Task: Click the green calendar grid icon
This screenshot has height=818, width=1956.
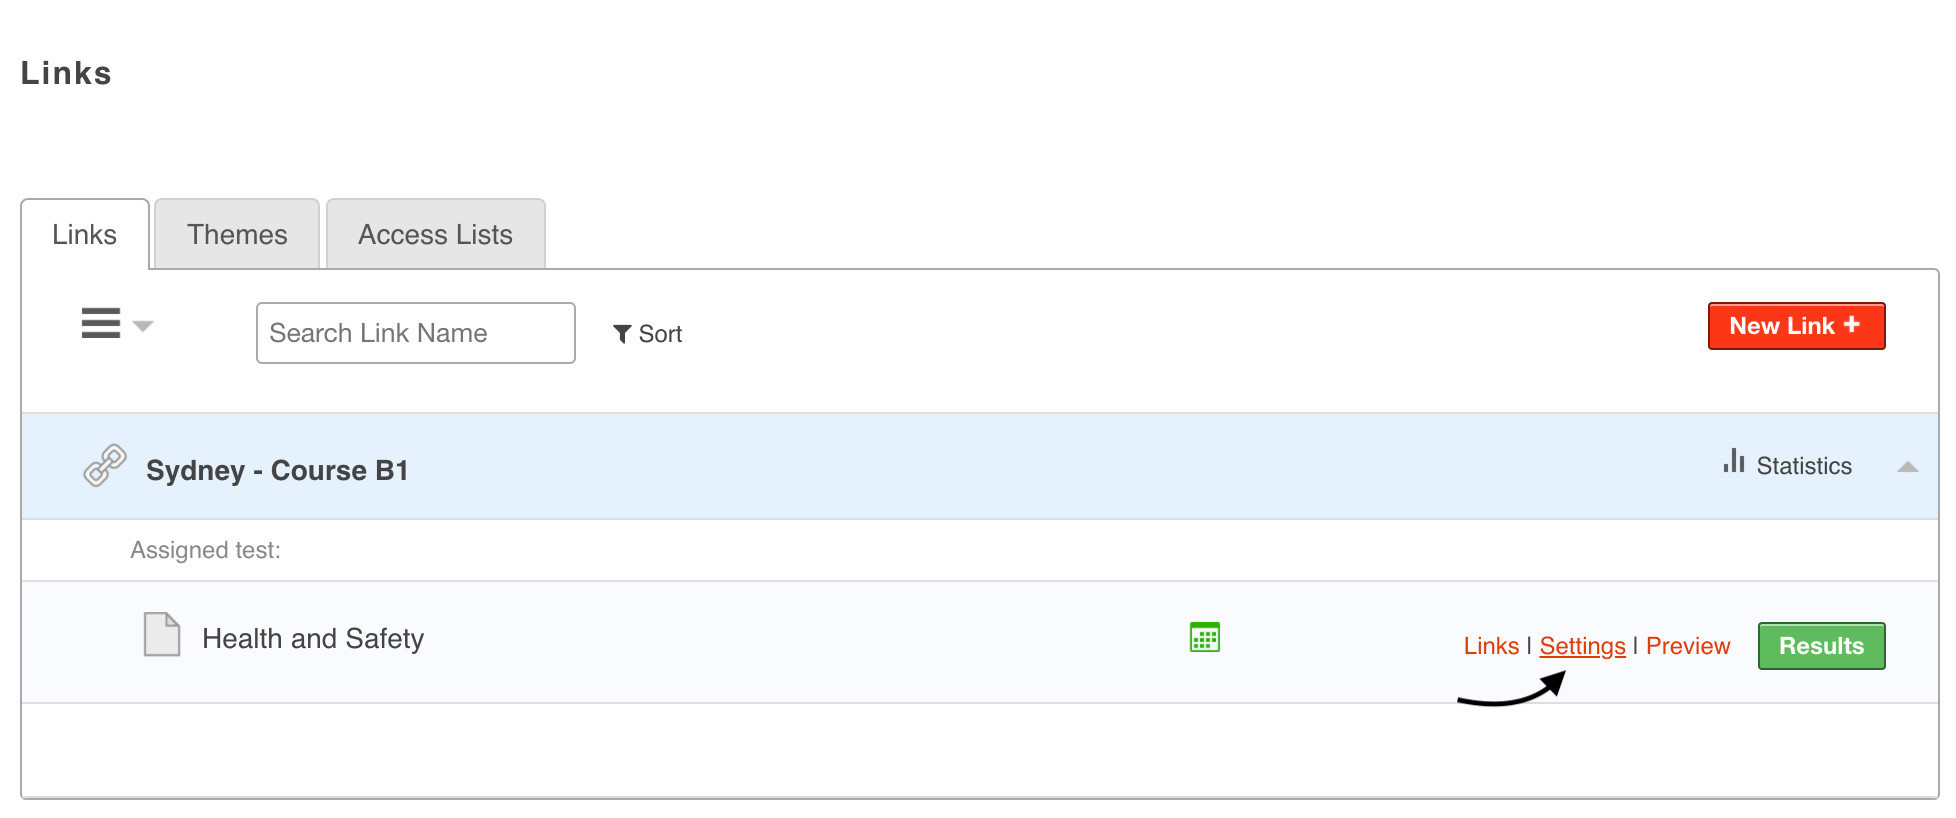Action: tap(1204, 637)
